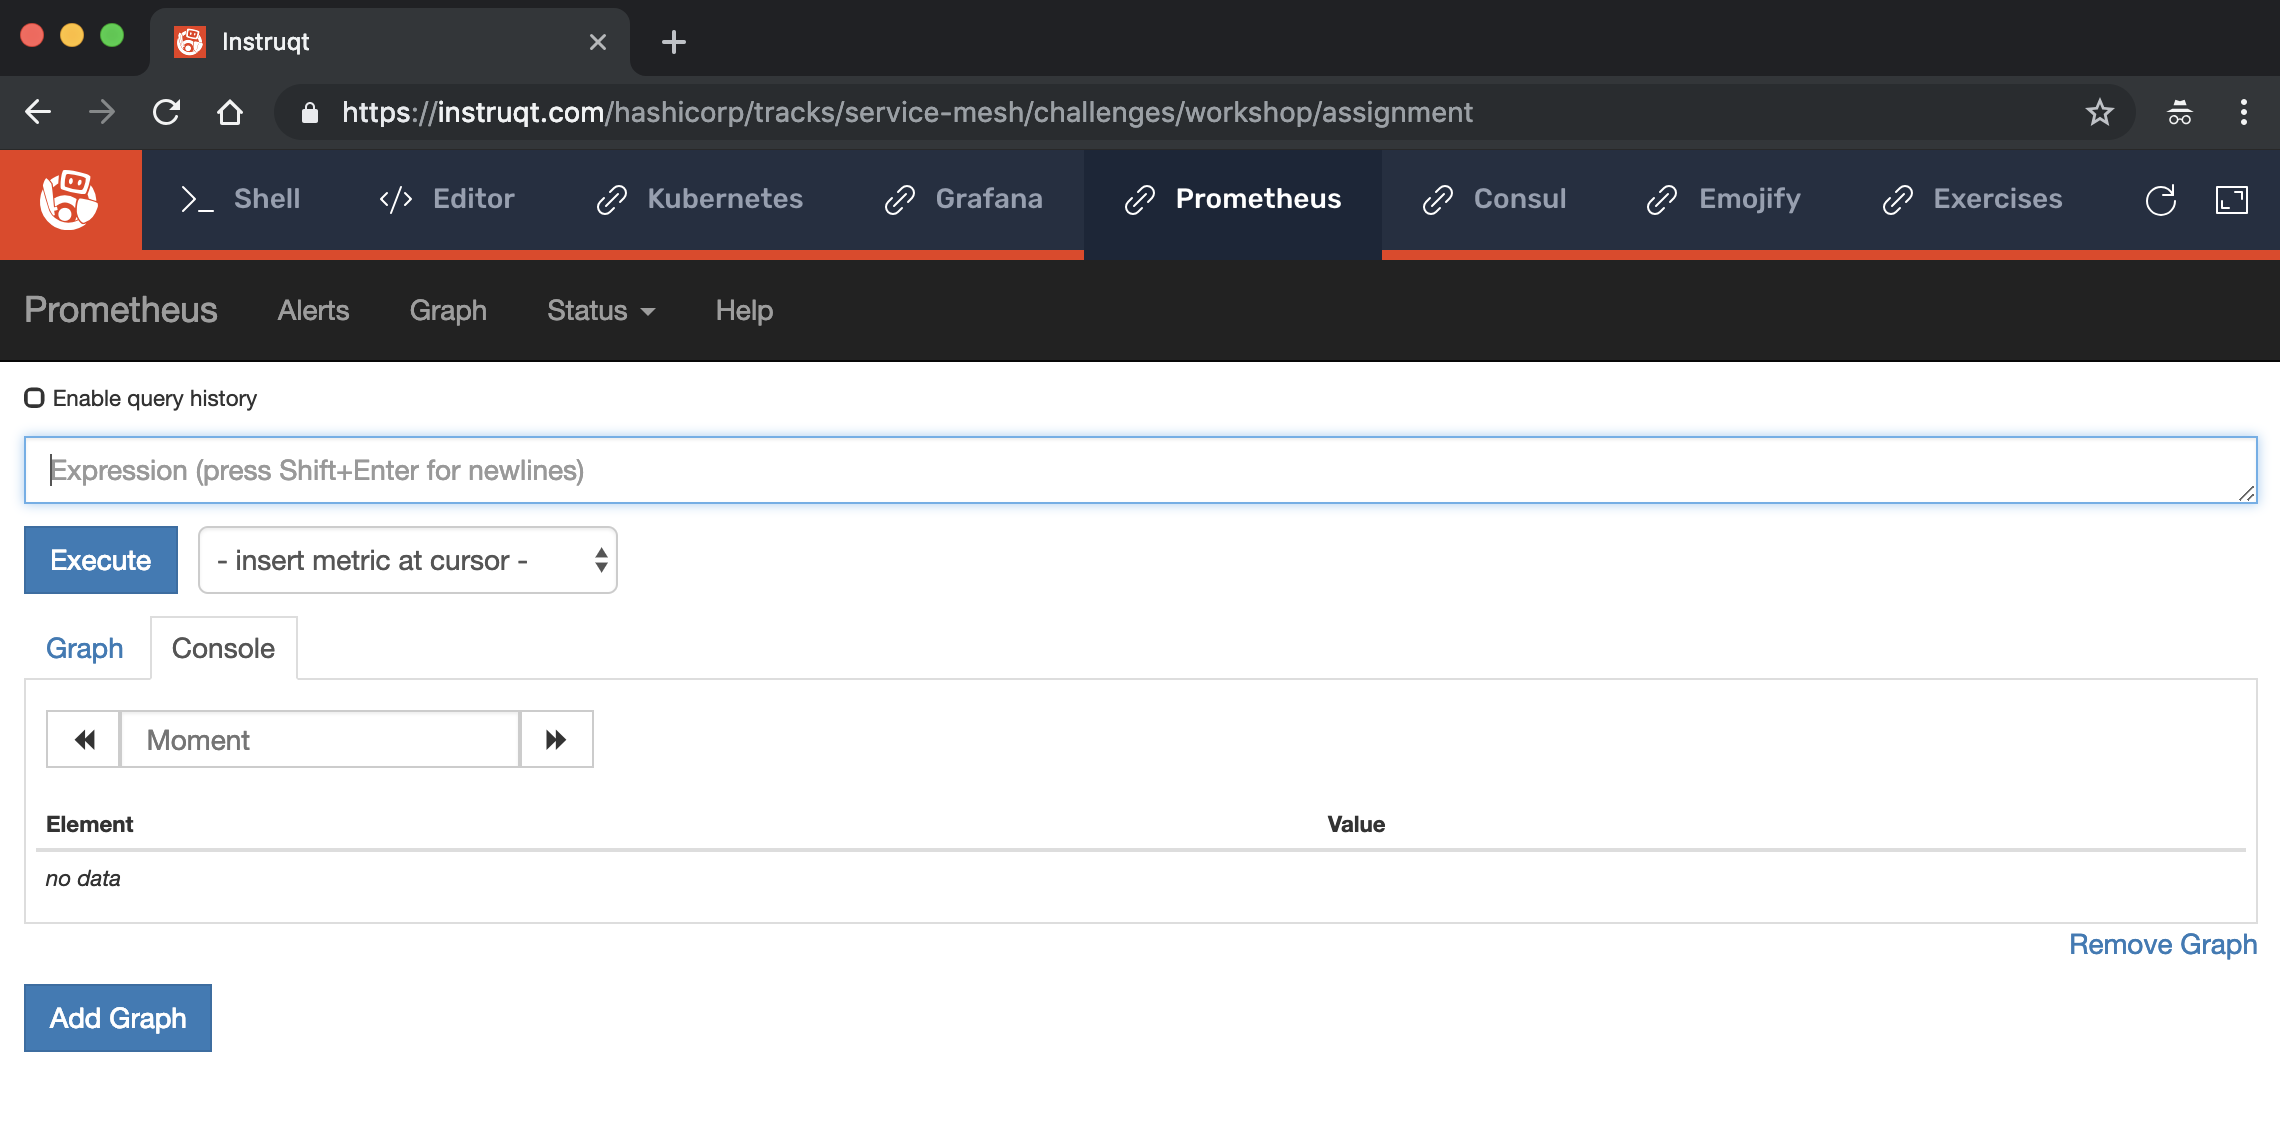Click the fullscreen expand icon

(x=2232, y=200)
